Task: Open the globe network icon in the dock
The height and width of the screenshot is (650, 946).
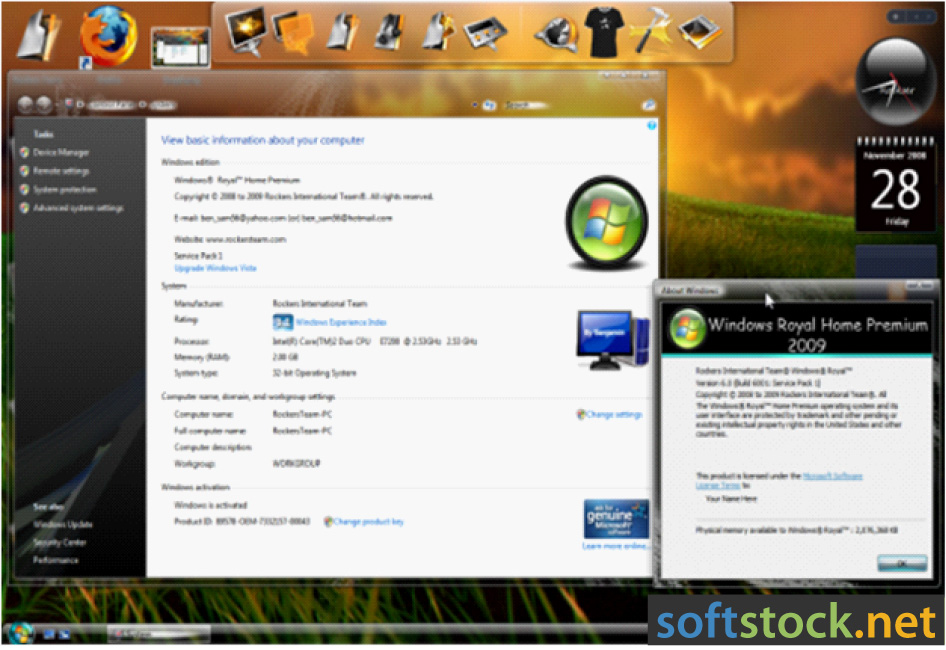Action: point(556,33)
